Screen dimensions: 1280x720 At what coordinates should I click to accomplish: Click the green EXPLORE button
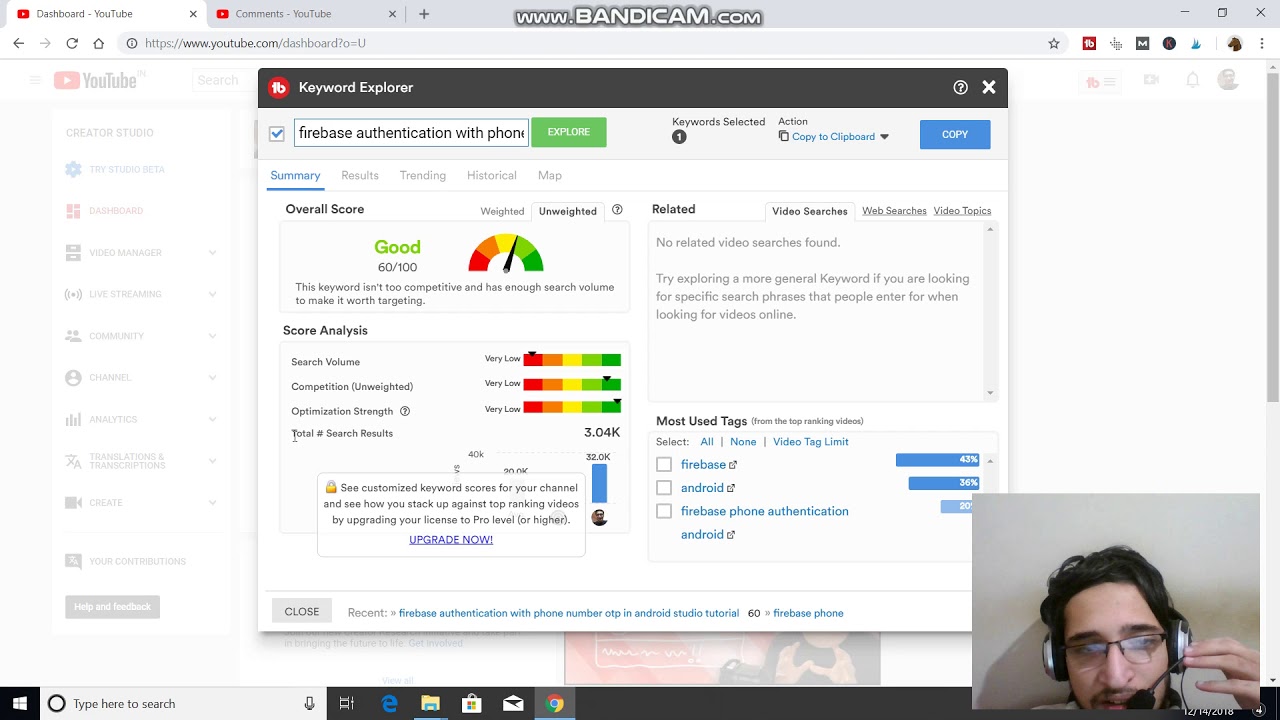click(569, 132)
